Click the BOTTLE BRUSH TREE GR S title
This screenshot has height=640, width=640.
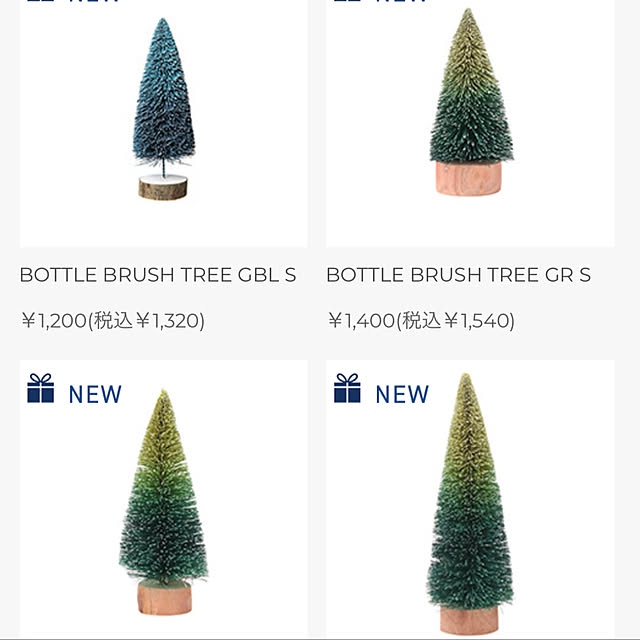(x=458, y=275)
